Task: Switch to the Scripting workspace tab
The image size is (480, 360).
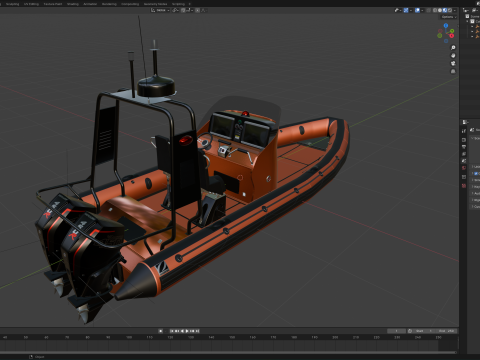Action: 178,4
